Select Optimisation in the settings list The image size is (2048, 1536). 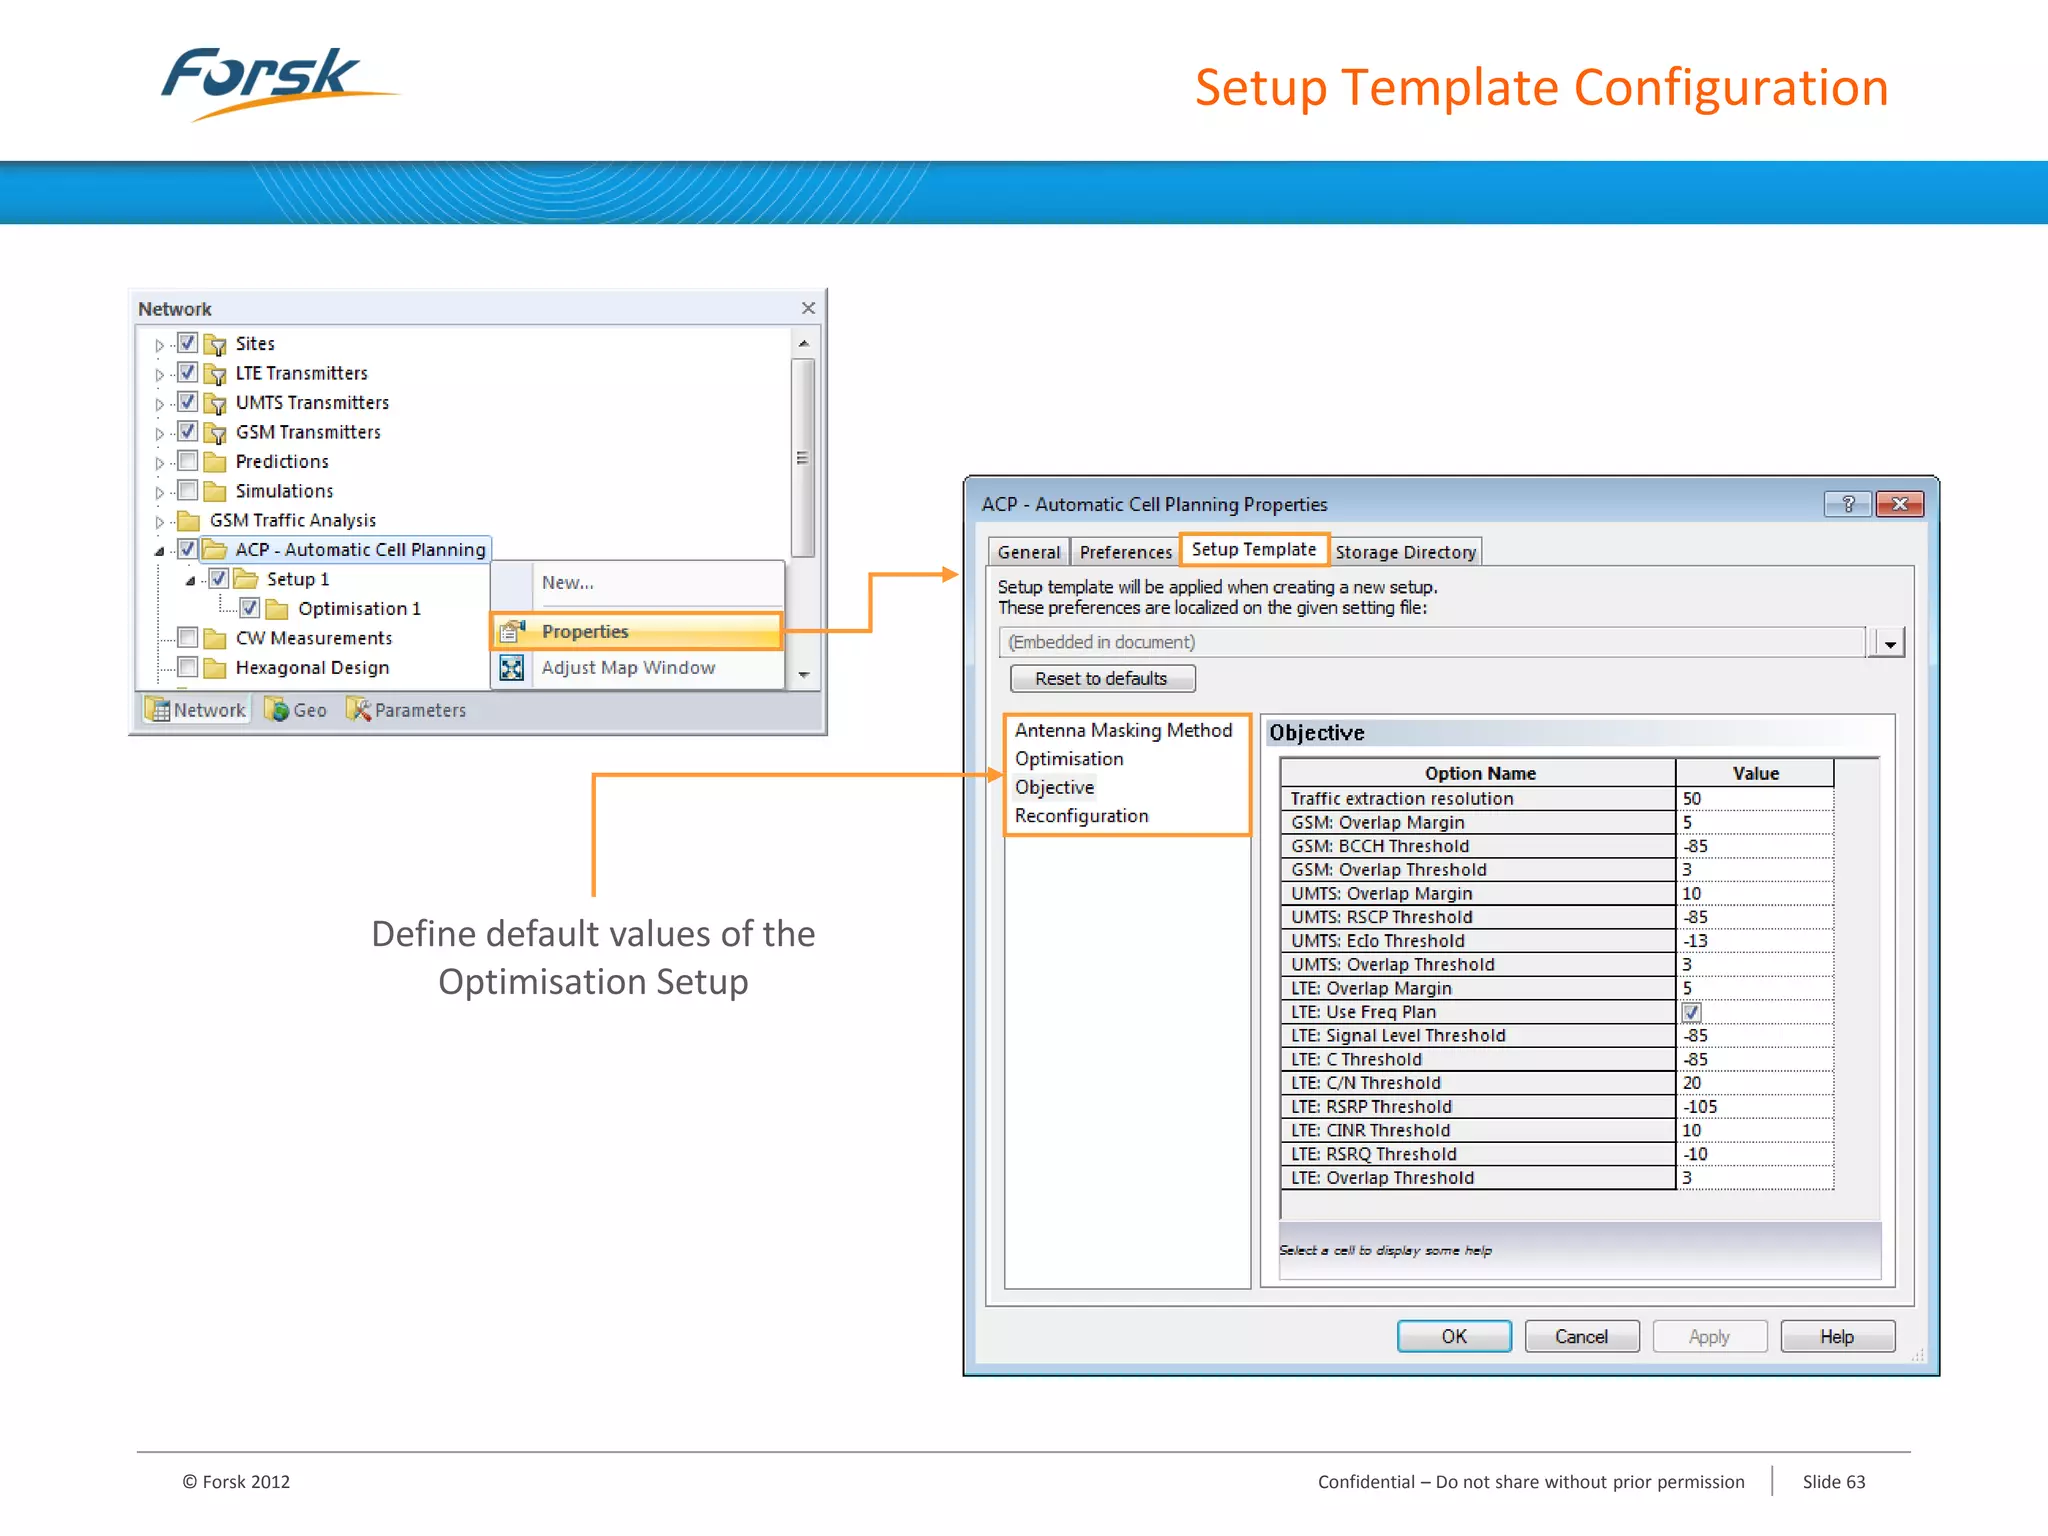(x=1069, y=759)
